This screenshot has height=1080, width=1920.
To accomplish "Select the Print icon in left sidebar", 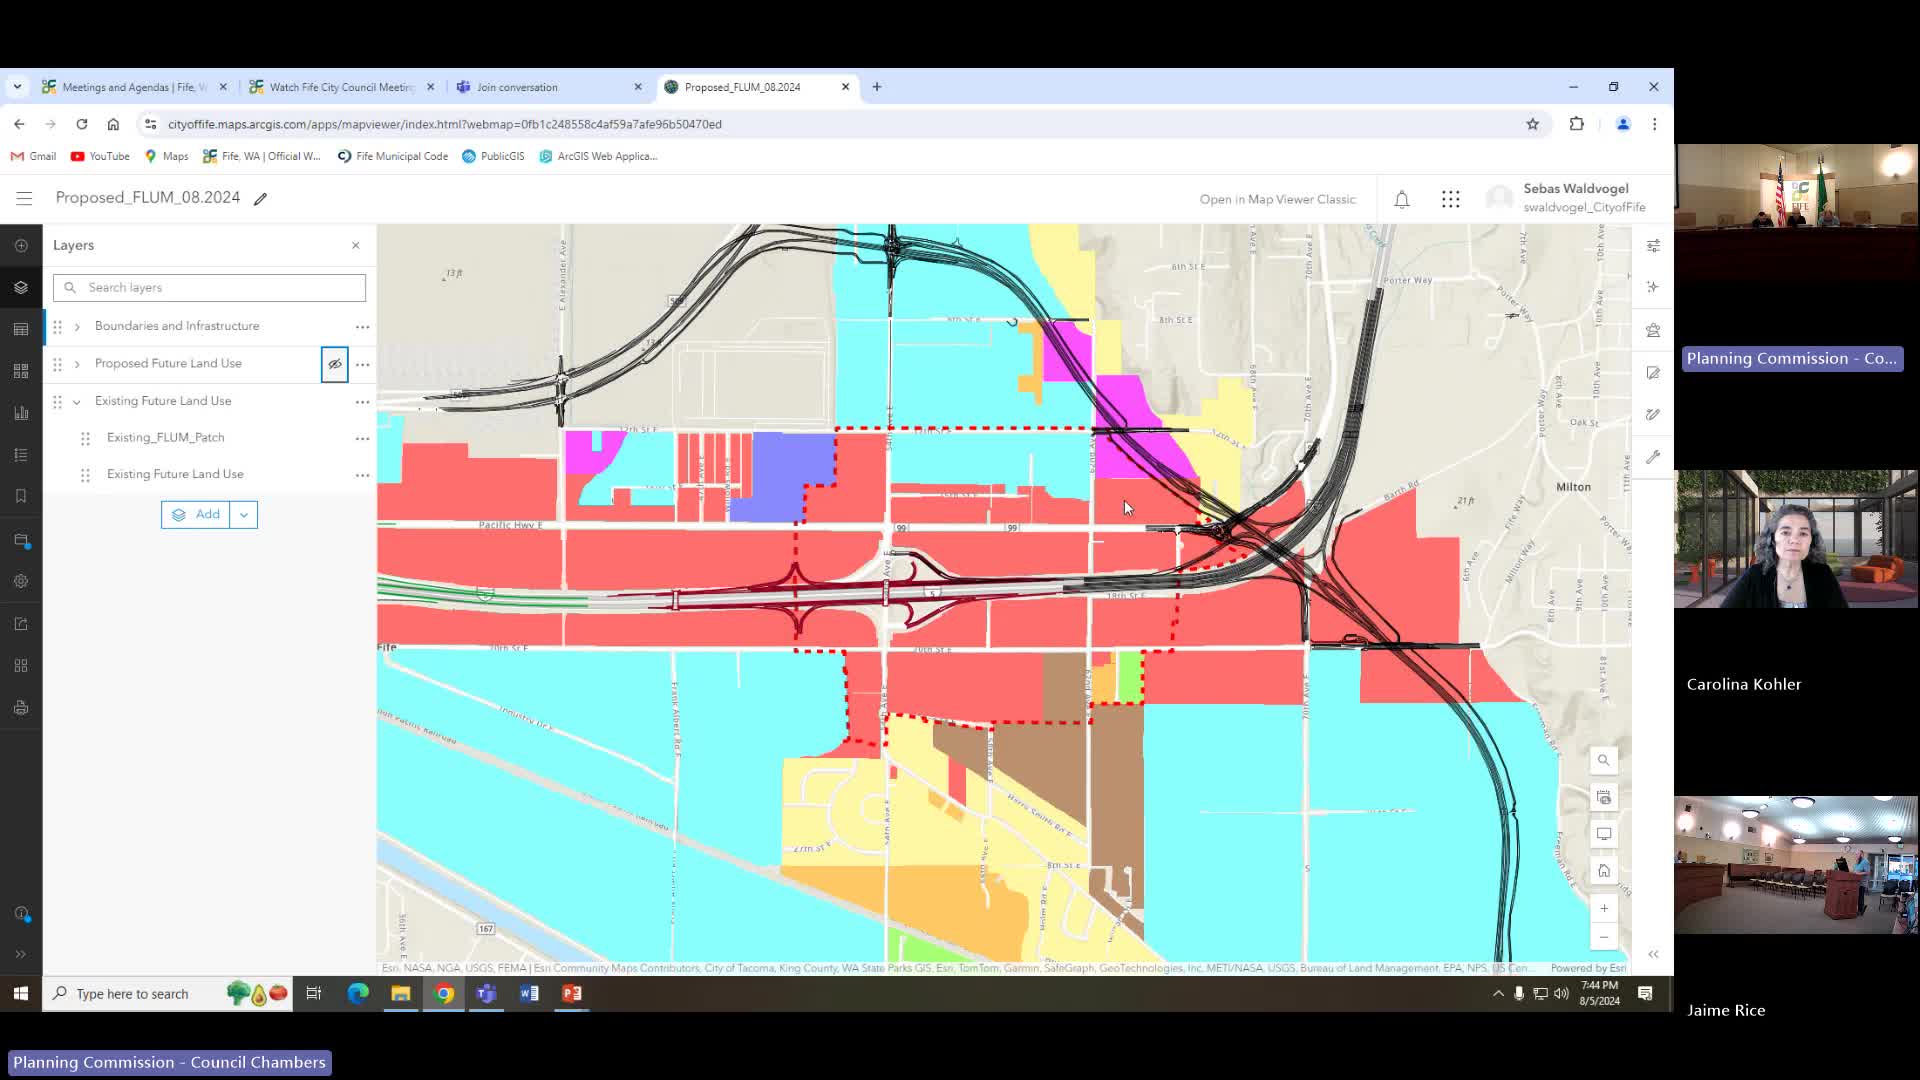I will pyautogui.click(x=21, y=707).
